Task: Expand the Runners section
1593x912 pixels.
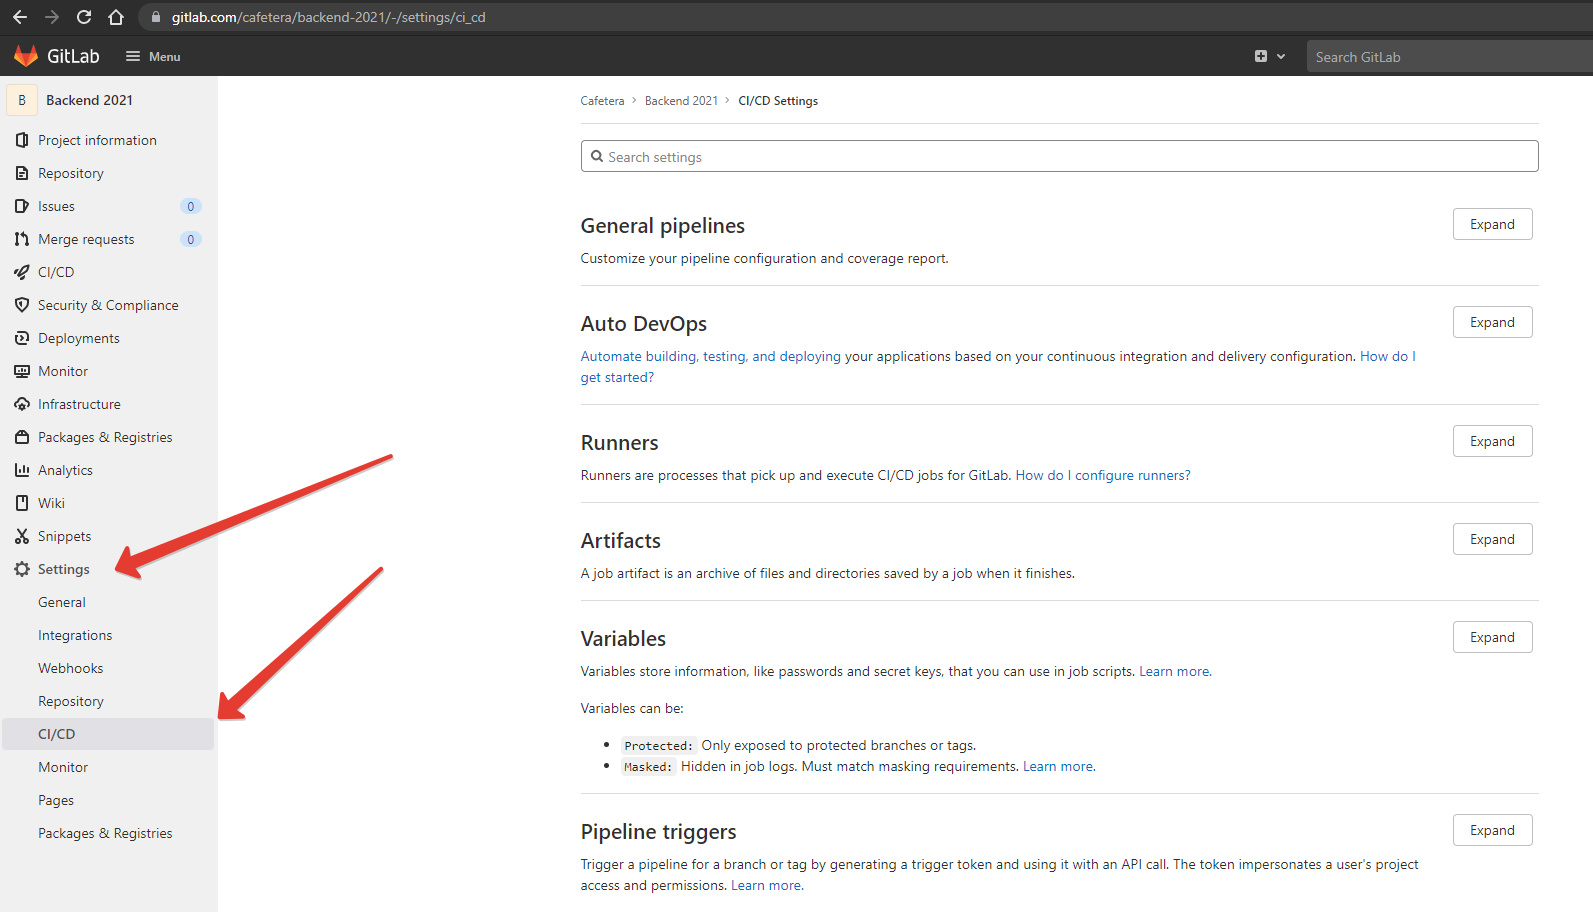Action: pos(1491,442)
